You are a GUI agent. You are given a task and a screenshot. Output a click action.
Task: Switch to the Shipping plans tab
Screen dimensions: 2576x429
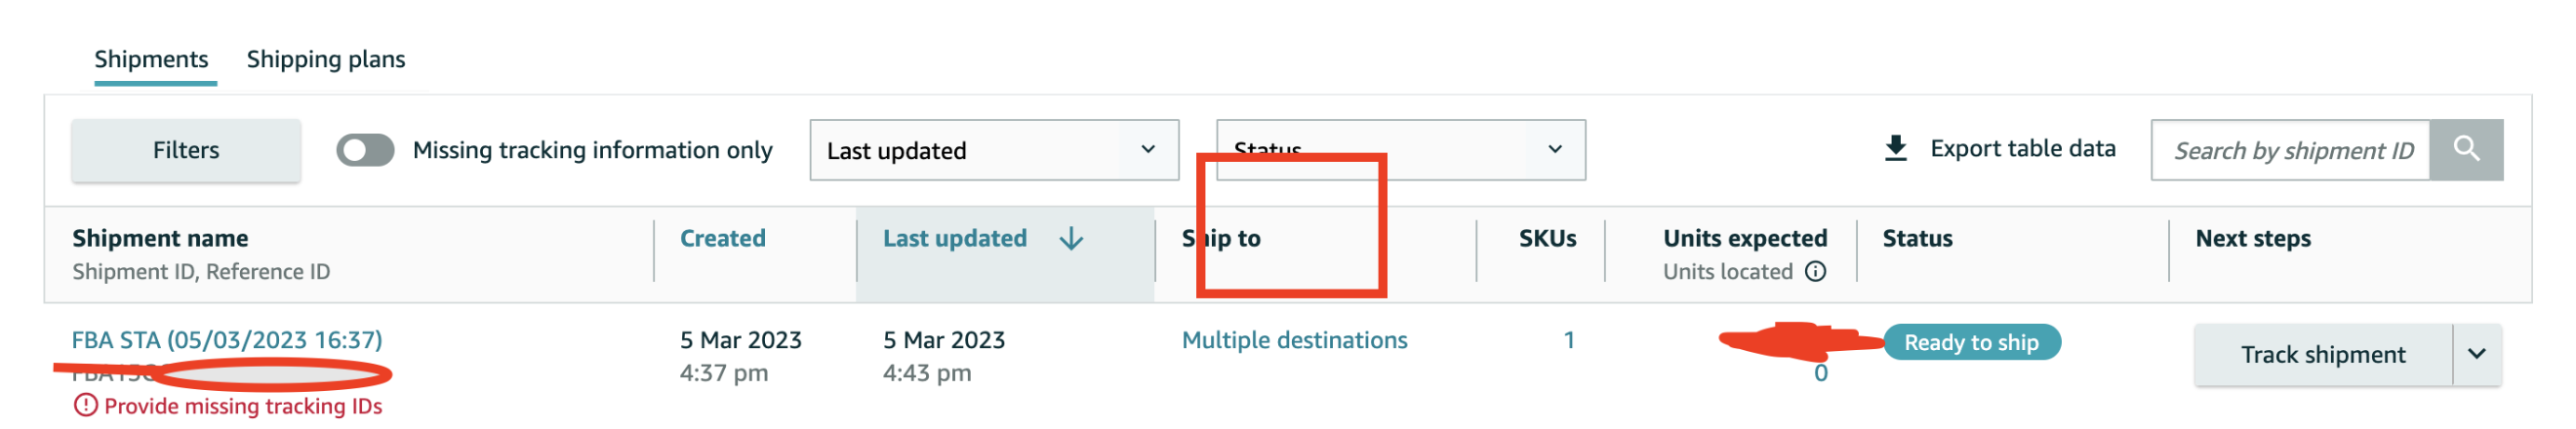[326, 59]
